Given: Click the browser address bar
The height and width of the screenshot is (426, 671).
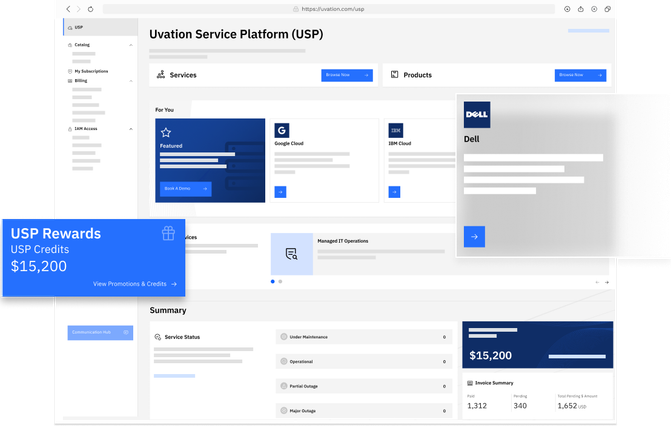Looking at the screenshot, I should tap(330, 9).
